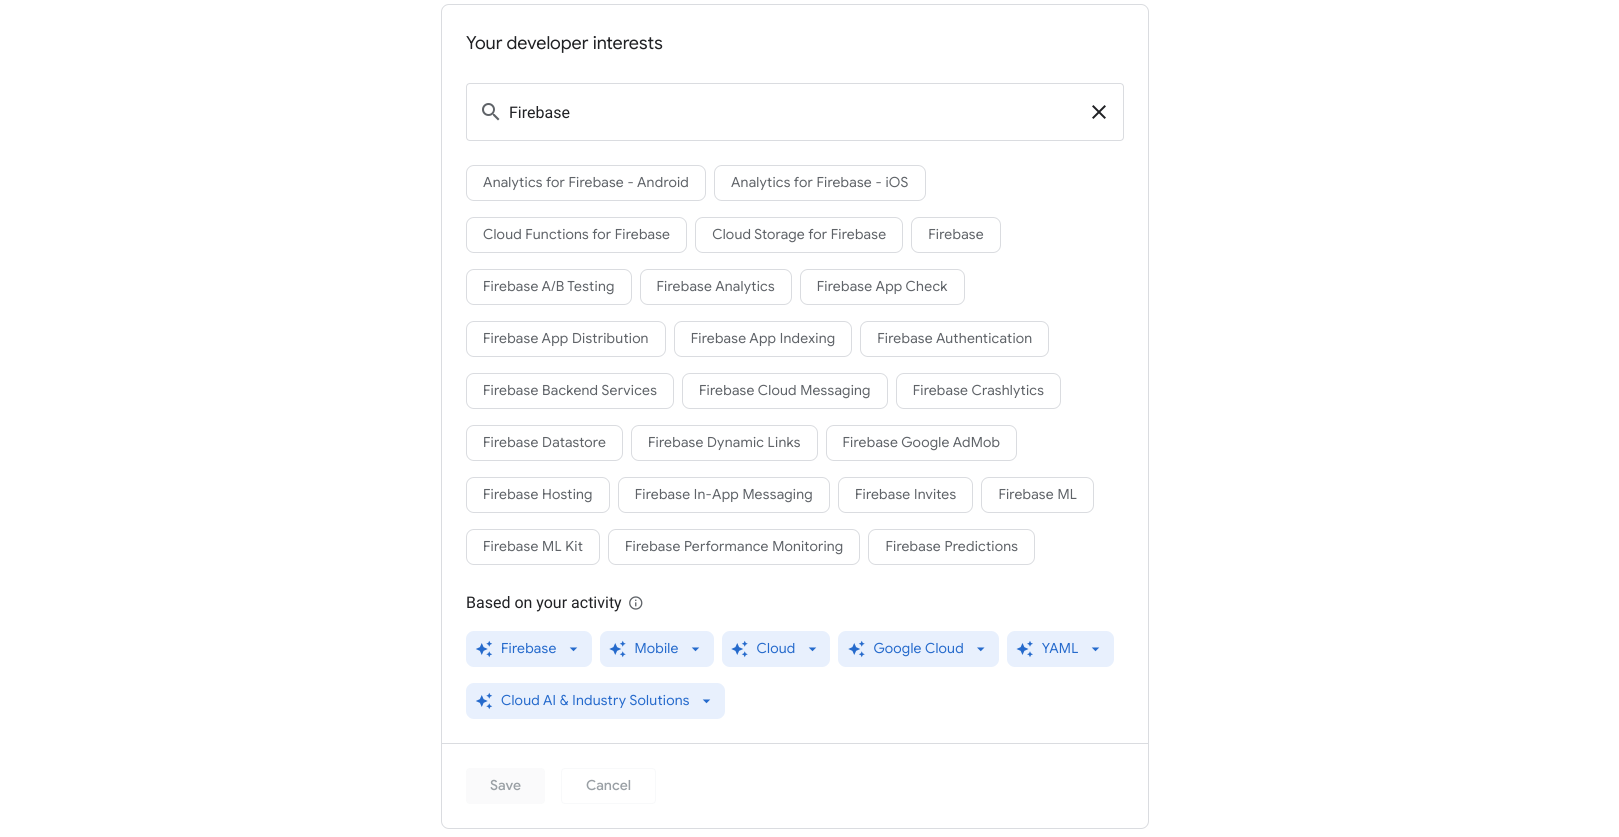
Task: Click sparkle icon on YAML chip
Action: [1025, 649]
